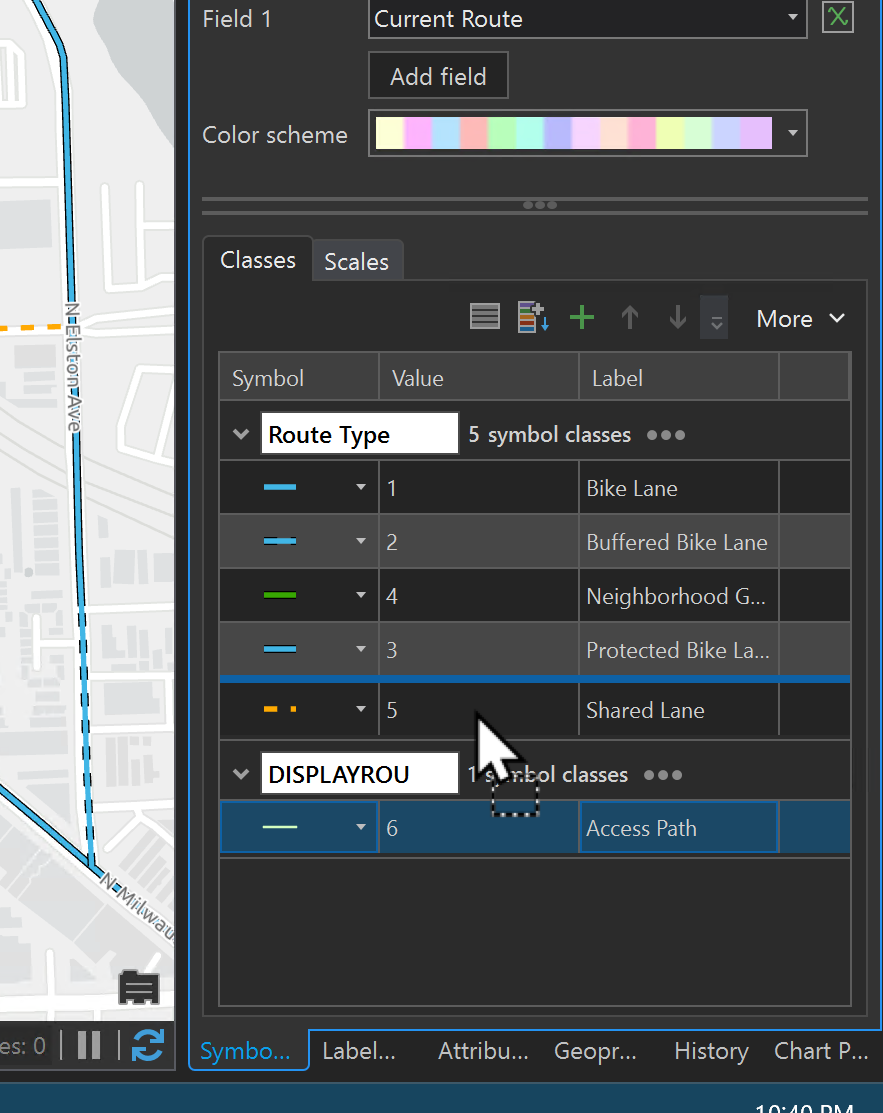The image size is (883, 1113).
Task: Click the green X beside Current Route field
Action: (x=837, y=17)
